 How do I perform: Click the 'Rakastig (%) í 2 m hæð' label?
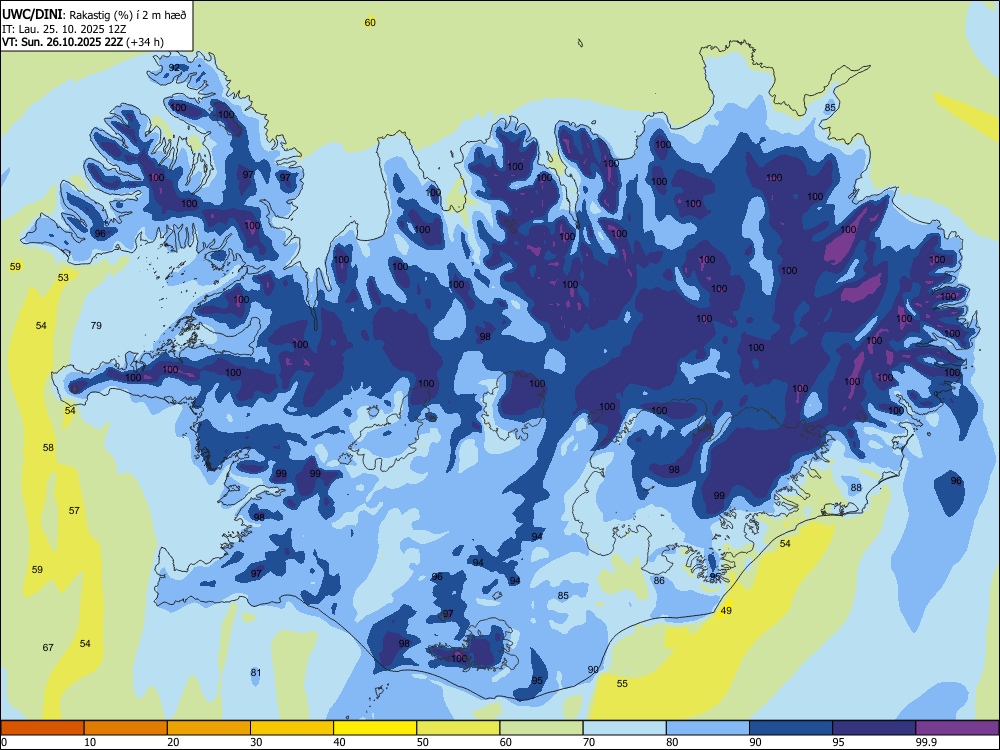(128, 15)
